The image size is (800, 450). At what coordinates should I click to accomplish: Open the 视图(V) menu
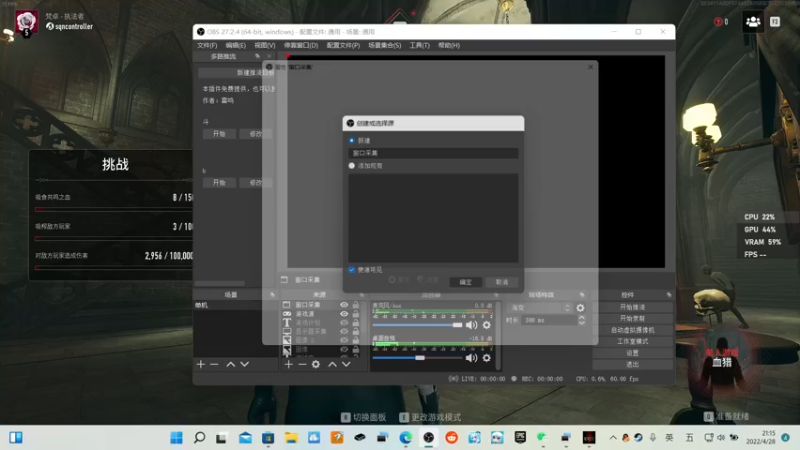click(265, 45)
